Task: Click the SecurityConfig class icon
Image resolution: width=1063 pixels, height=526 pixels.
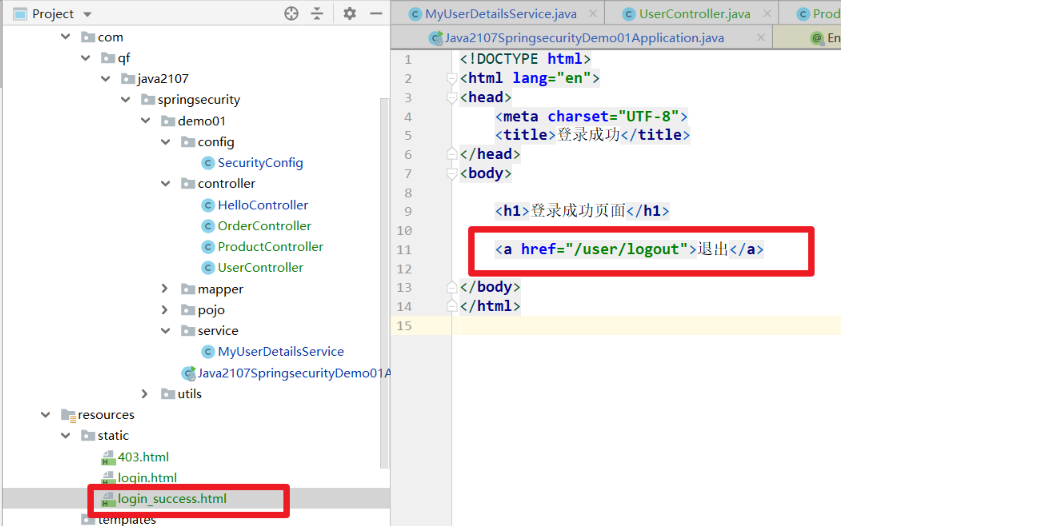Action: click(x=207, y=163)
